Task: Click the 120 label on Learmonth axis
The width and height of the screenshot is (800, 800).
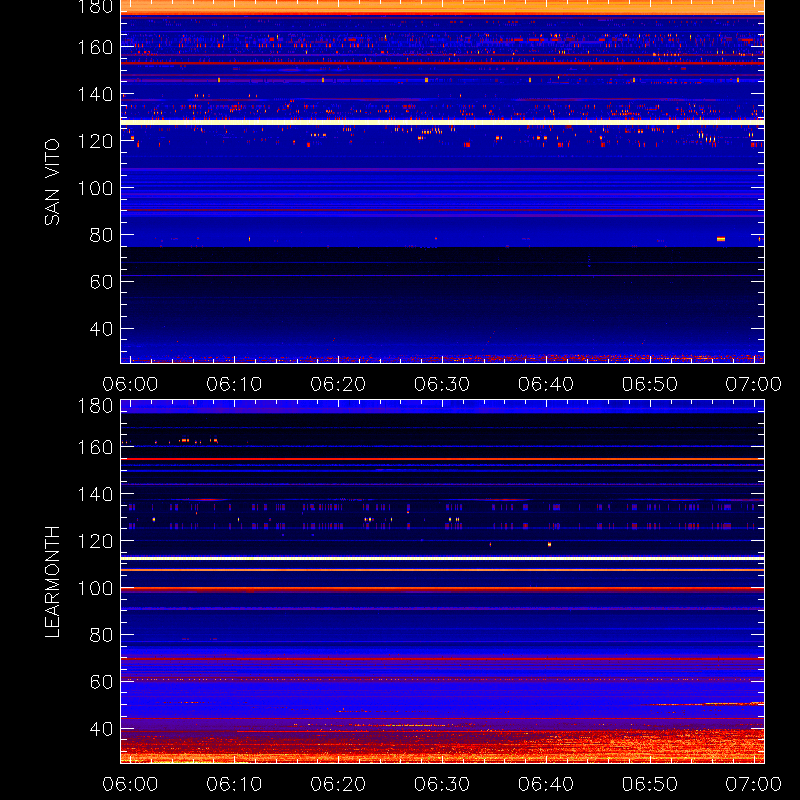Action: [x=95, y=541]
